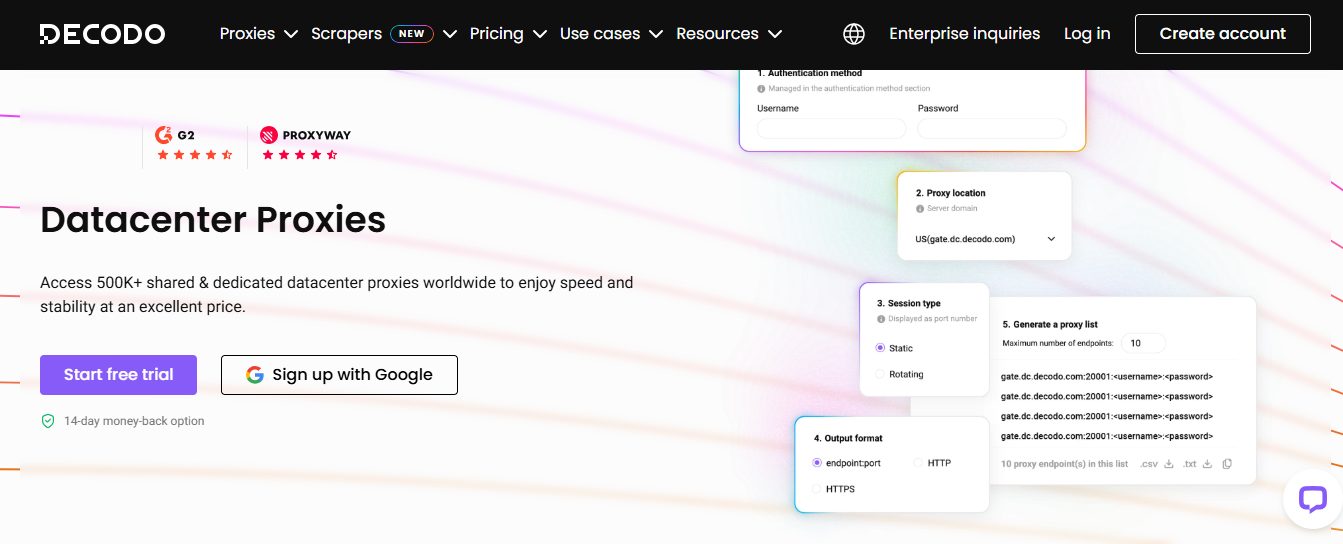Screen dimensions: 1343x544
Task: Click the Proxyway rating badge
Action: 305,144
